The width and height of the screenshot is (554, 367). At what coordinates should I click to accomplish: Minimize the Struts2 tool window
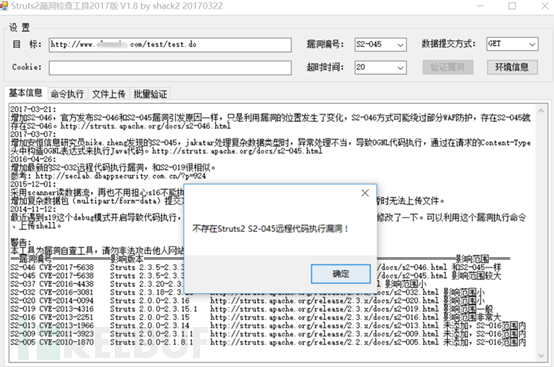[480, 6]
